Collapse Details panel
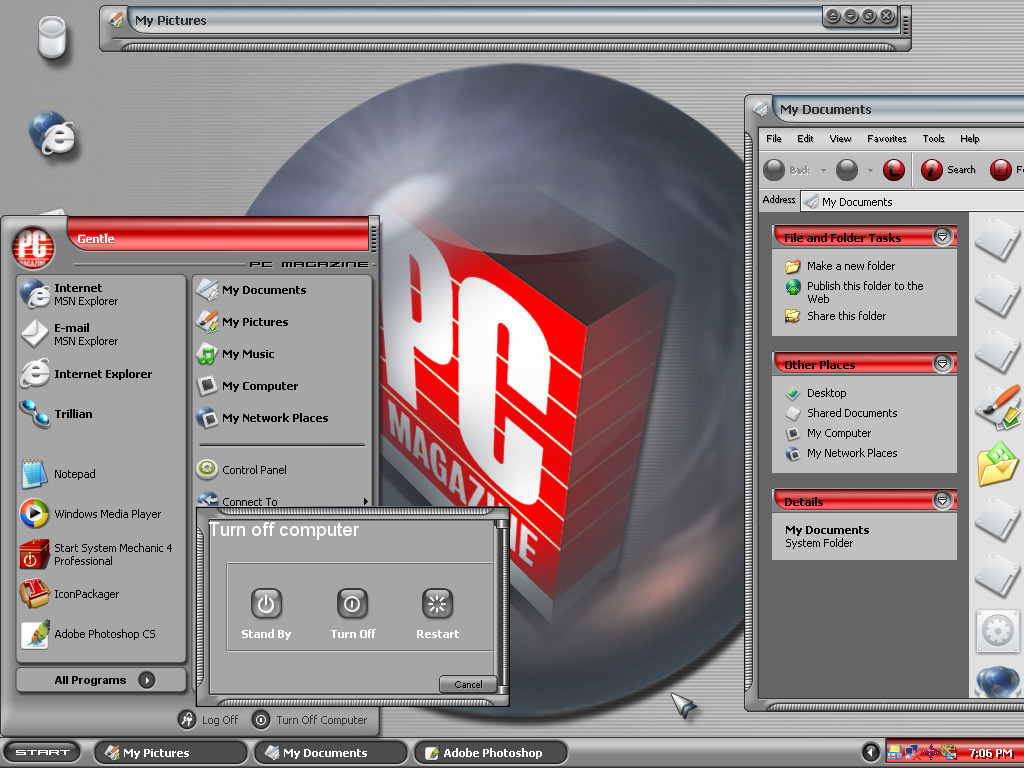 (x=942, y=500)
